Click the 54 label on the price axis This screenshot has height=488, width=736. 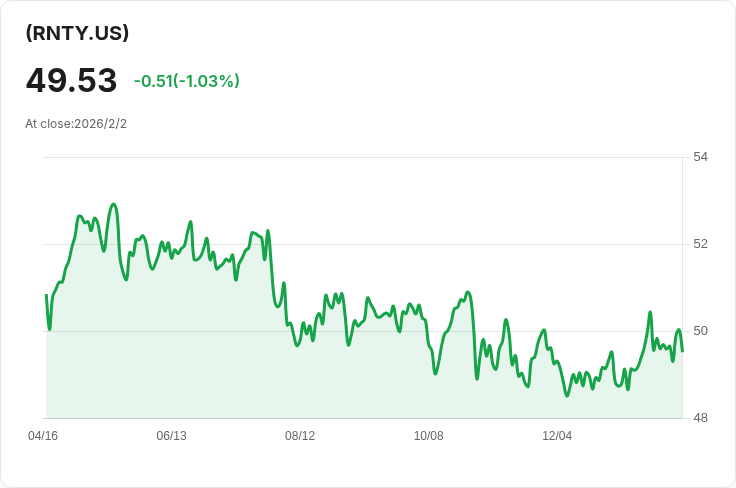click(700, 157)
